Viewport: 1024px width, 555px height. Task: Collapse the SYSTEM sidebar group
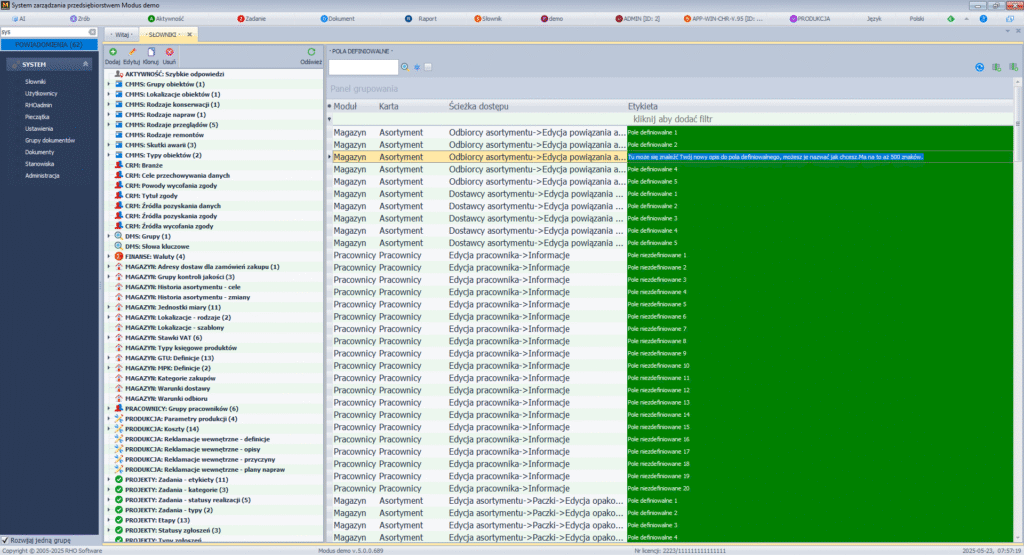click(85, 65)
